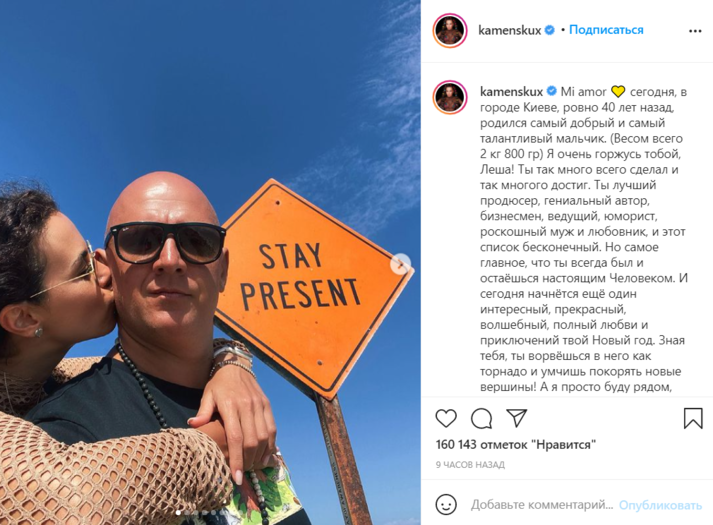Open the three-dots more options menu
Viewport: 713px width, 525px height.
(695, 31)
